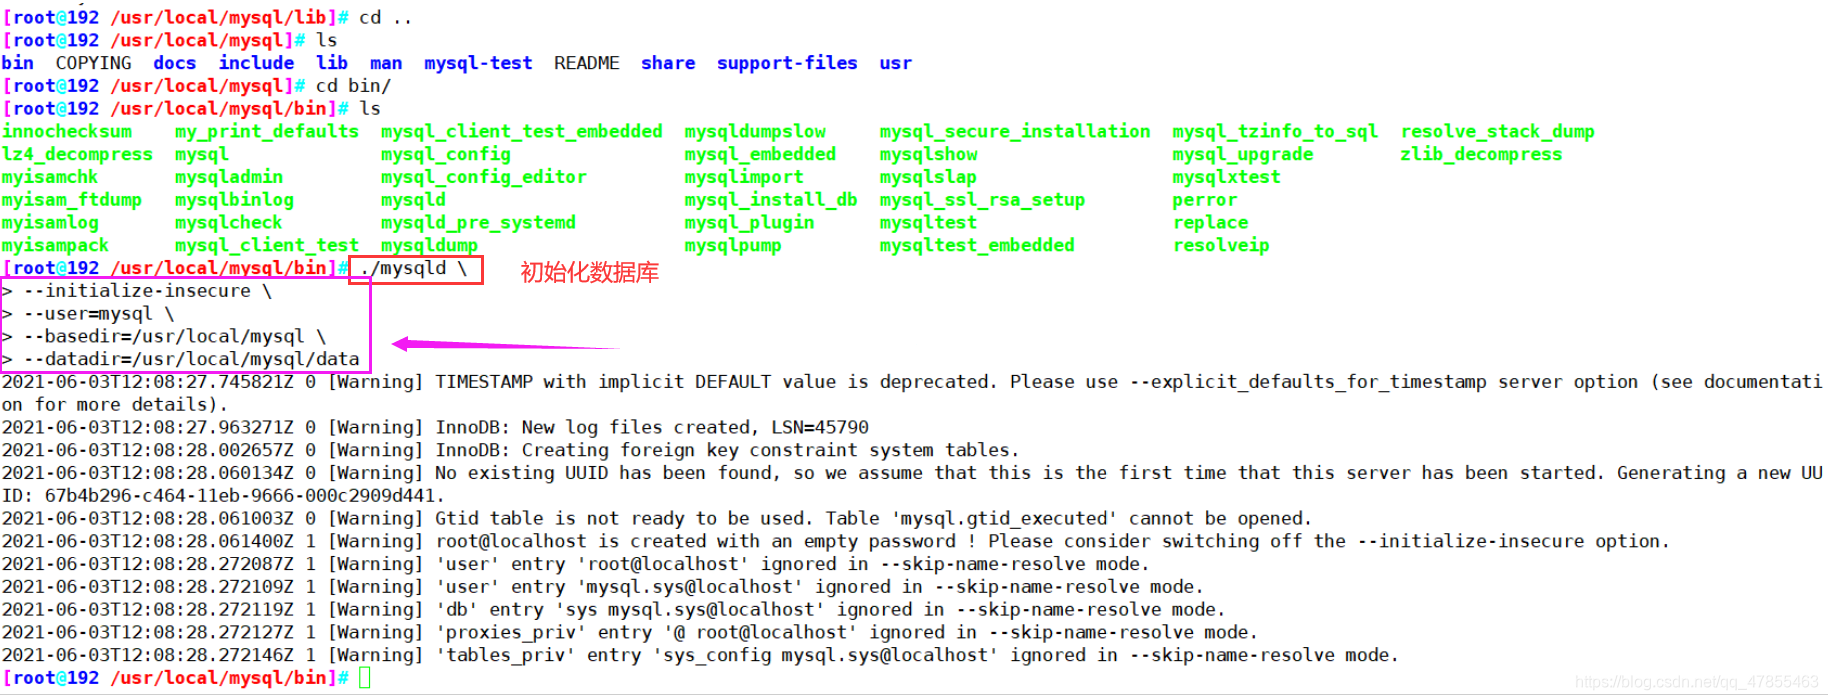
Task: Select 'perror' file entry
Action: coord(1205,200)
